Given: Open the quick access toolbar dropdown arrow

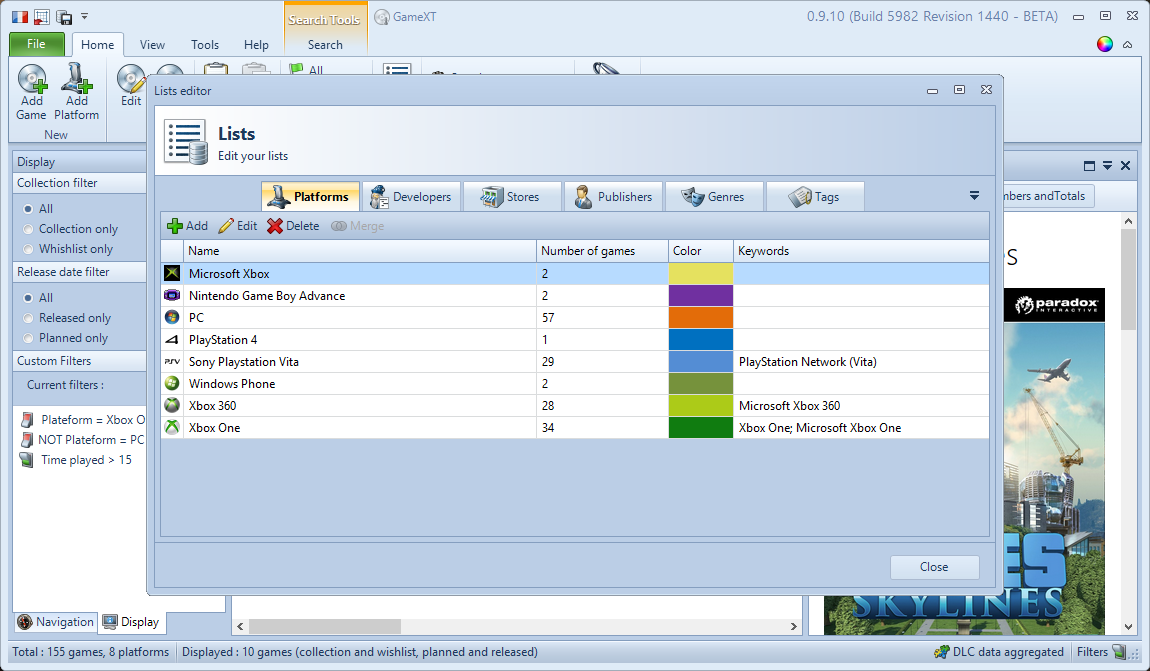Looking at the screenshot, I should click(85, 16).
